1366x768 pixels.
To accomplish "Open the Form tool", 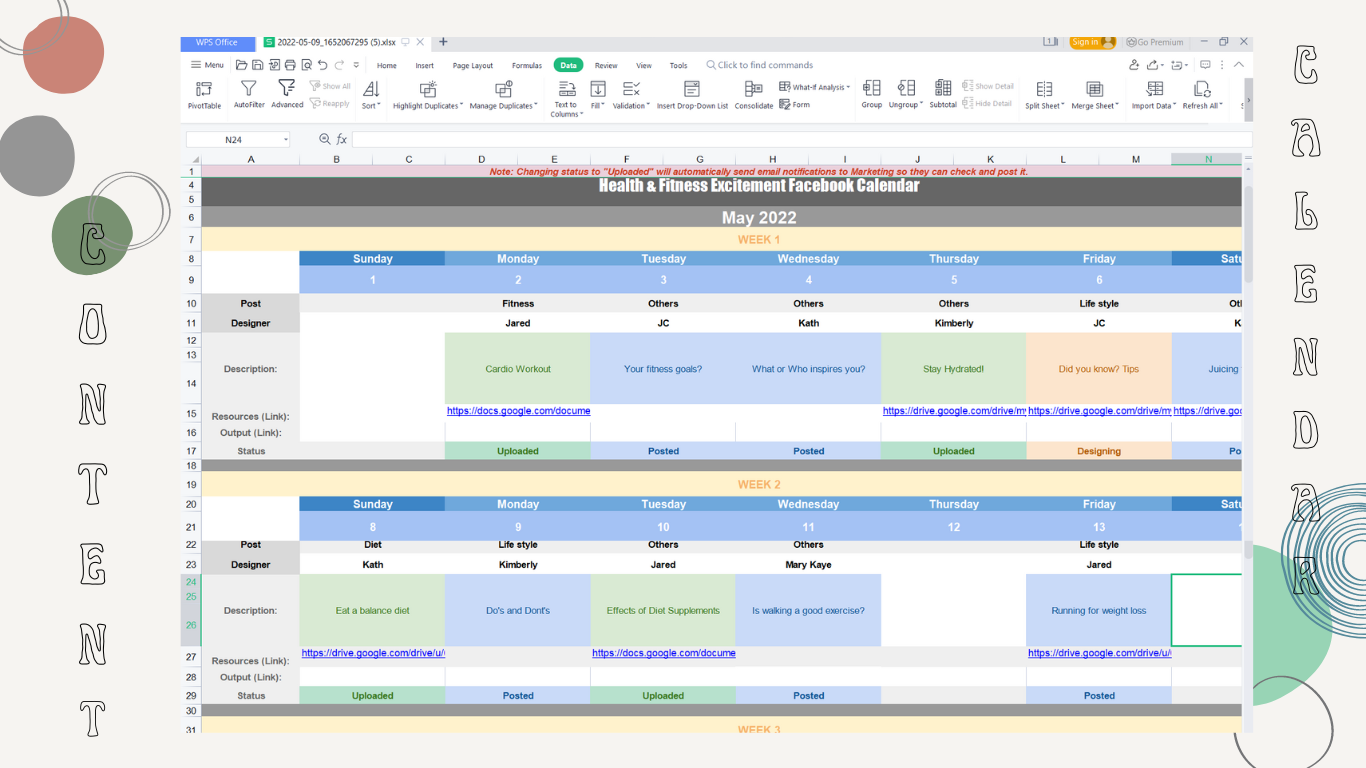I will click(x=795, y=104).
